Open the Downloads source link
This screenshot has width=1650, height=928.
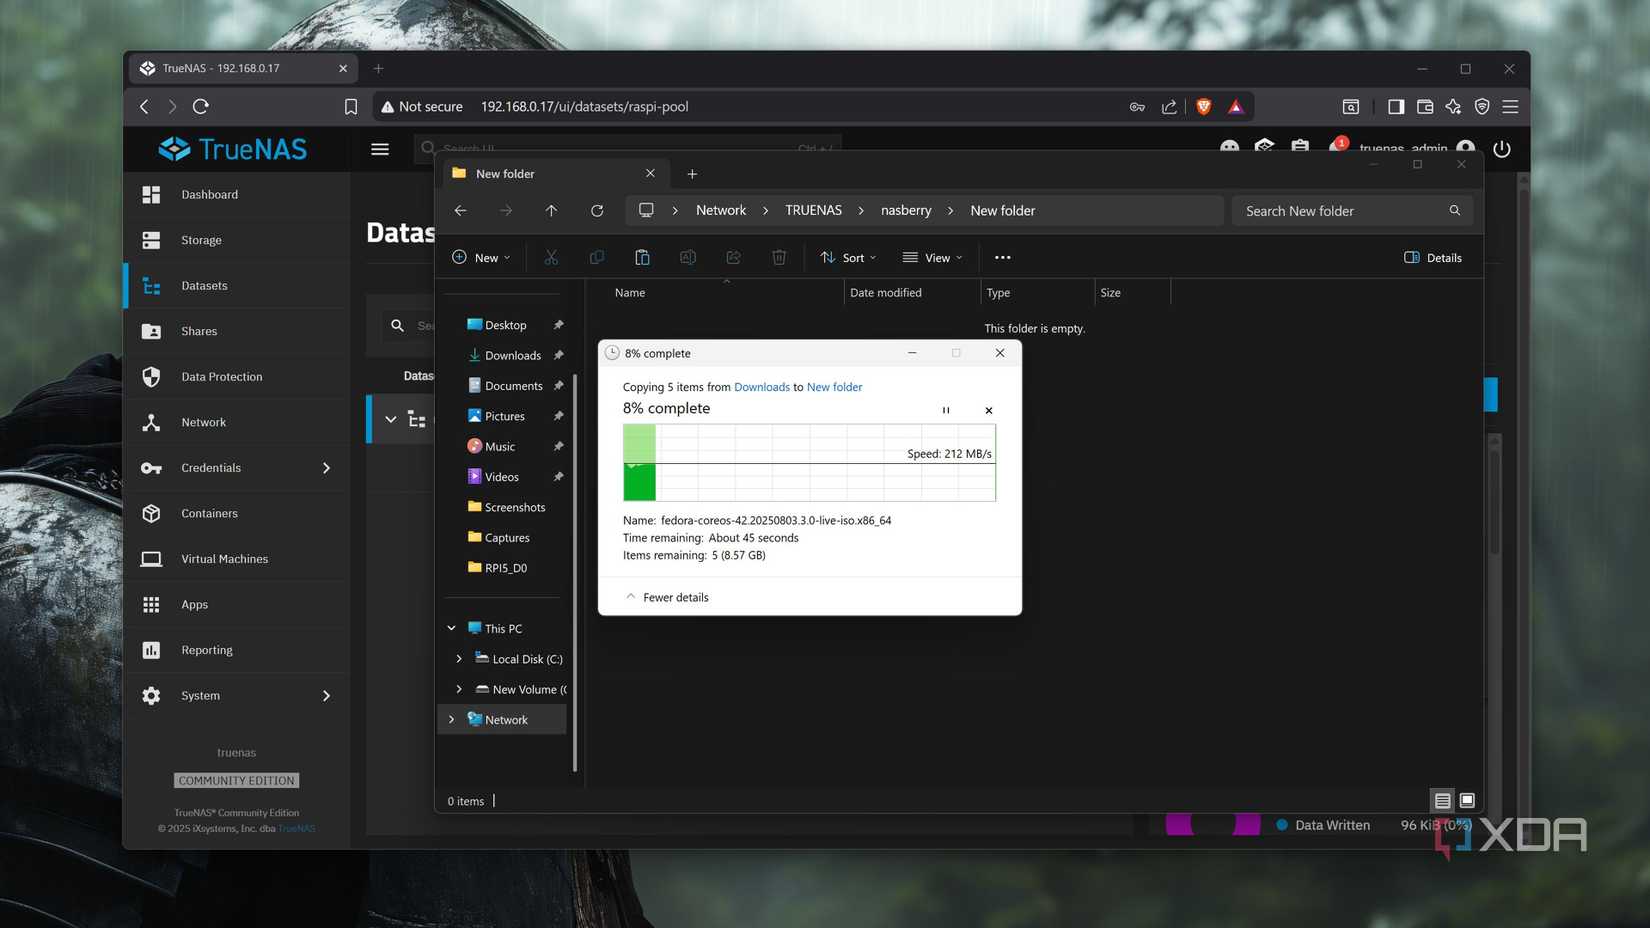point(761,387)
